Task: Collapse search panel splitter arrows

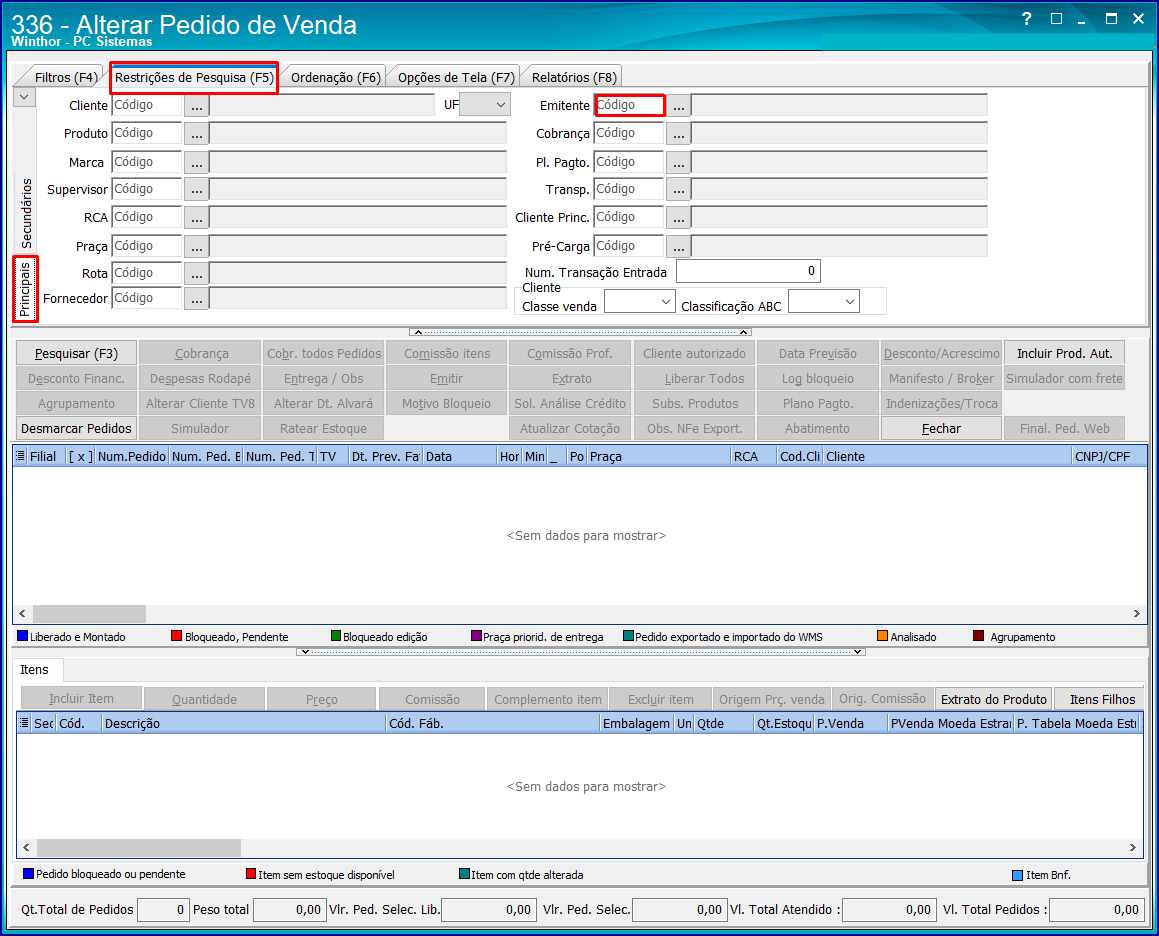Action: pyautogui.click(x=581, y=332)
